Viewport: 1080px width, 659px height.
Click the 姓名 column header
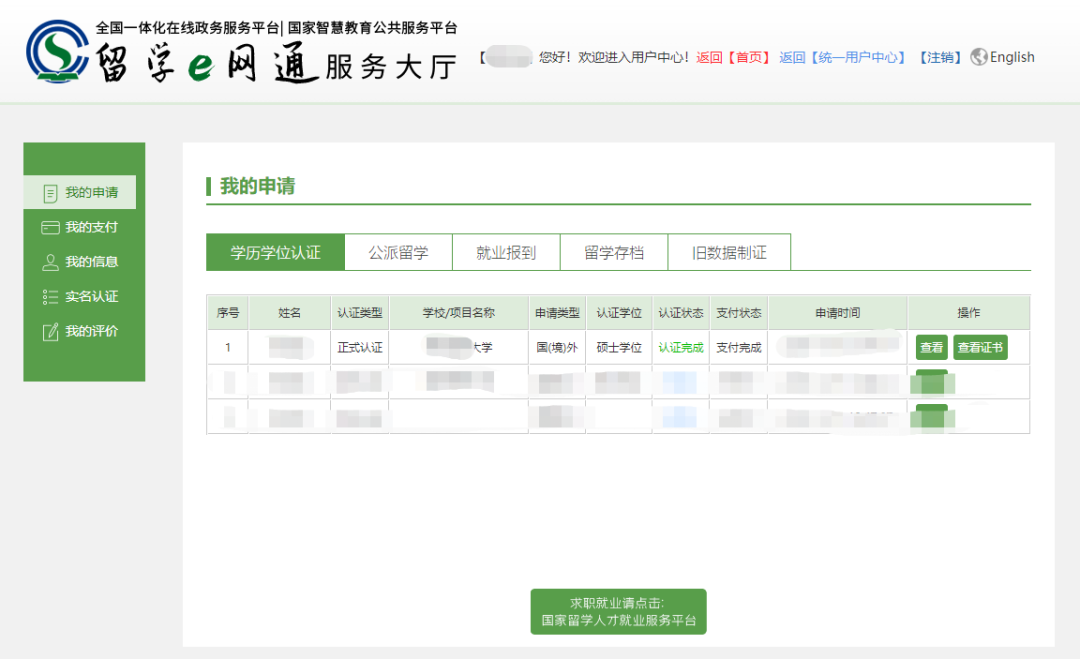(290, 313)
